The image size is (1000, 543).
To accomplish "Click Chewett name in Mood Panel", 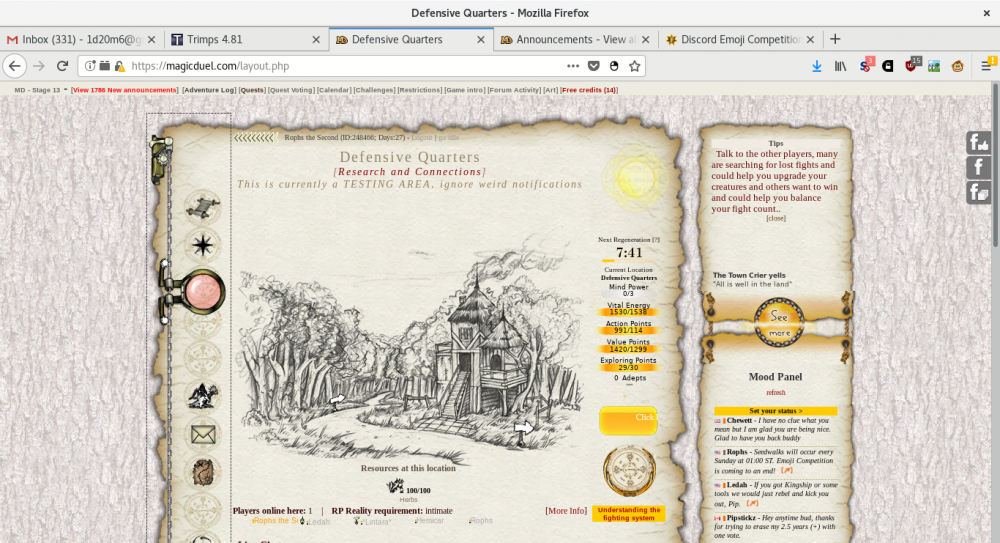I will tap(739, 420).
